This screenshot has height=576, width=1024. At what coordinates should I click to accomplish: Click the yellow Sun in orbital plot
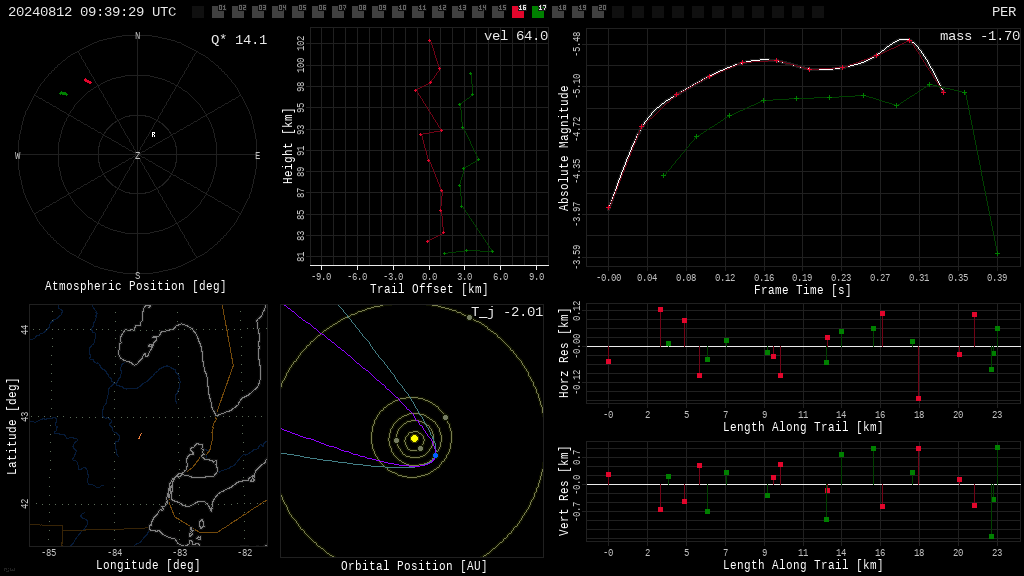pyautogui.click(x=414, y=438)
